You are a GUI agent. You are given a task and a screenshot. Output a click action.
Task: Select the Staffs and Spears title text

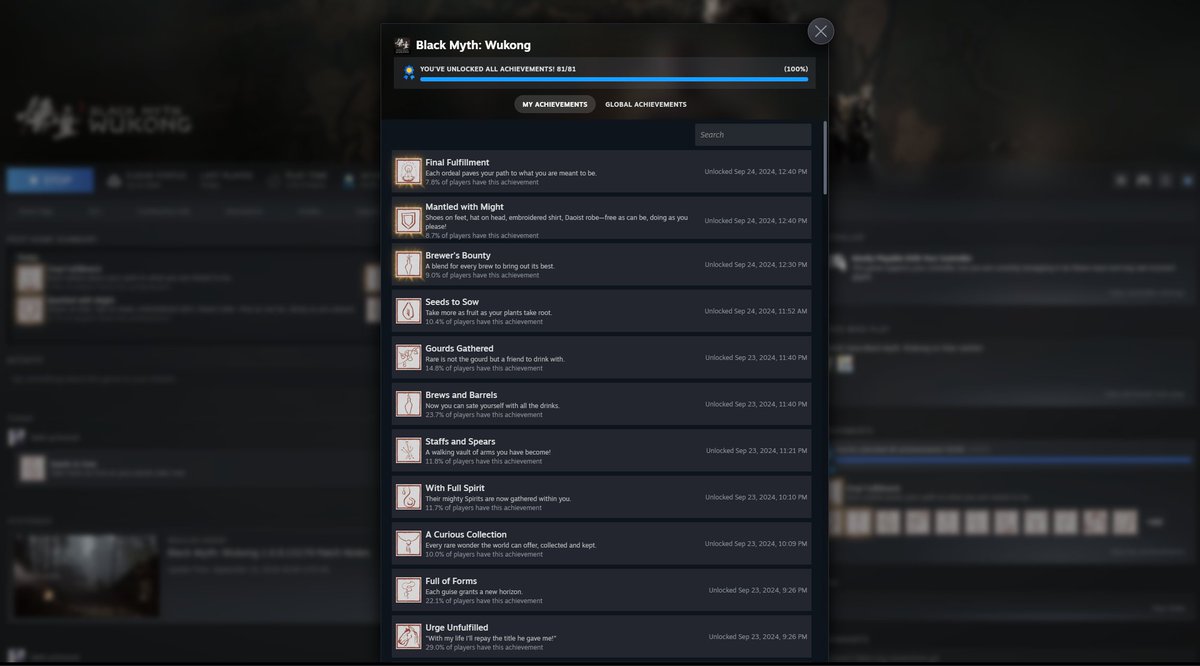point(460,441)
